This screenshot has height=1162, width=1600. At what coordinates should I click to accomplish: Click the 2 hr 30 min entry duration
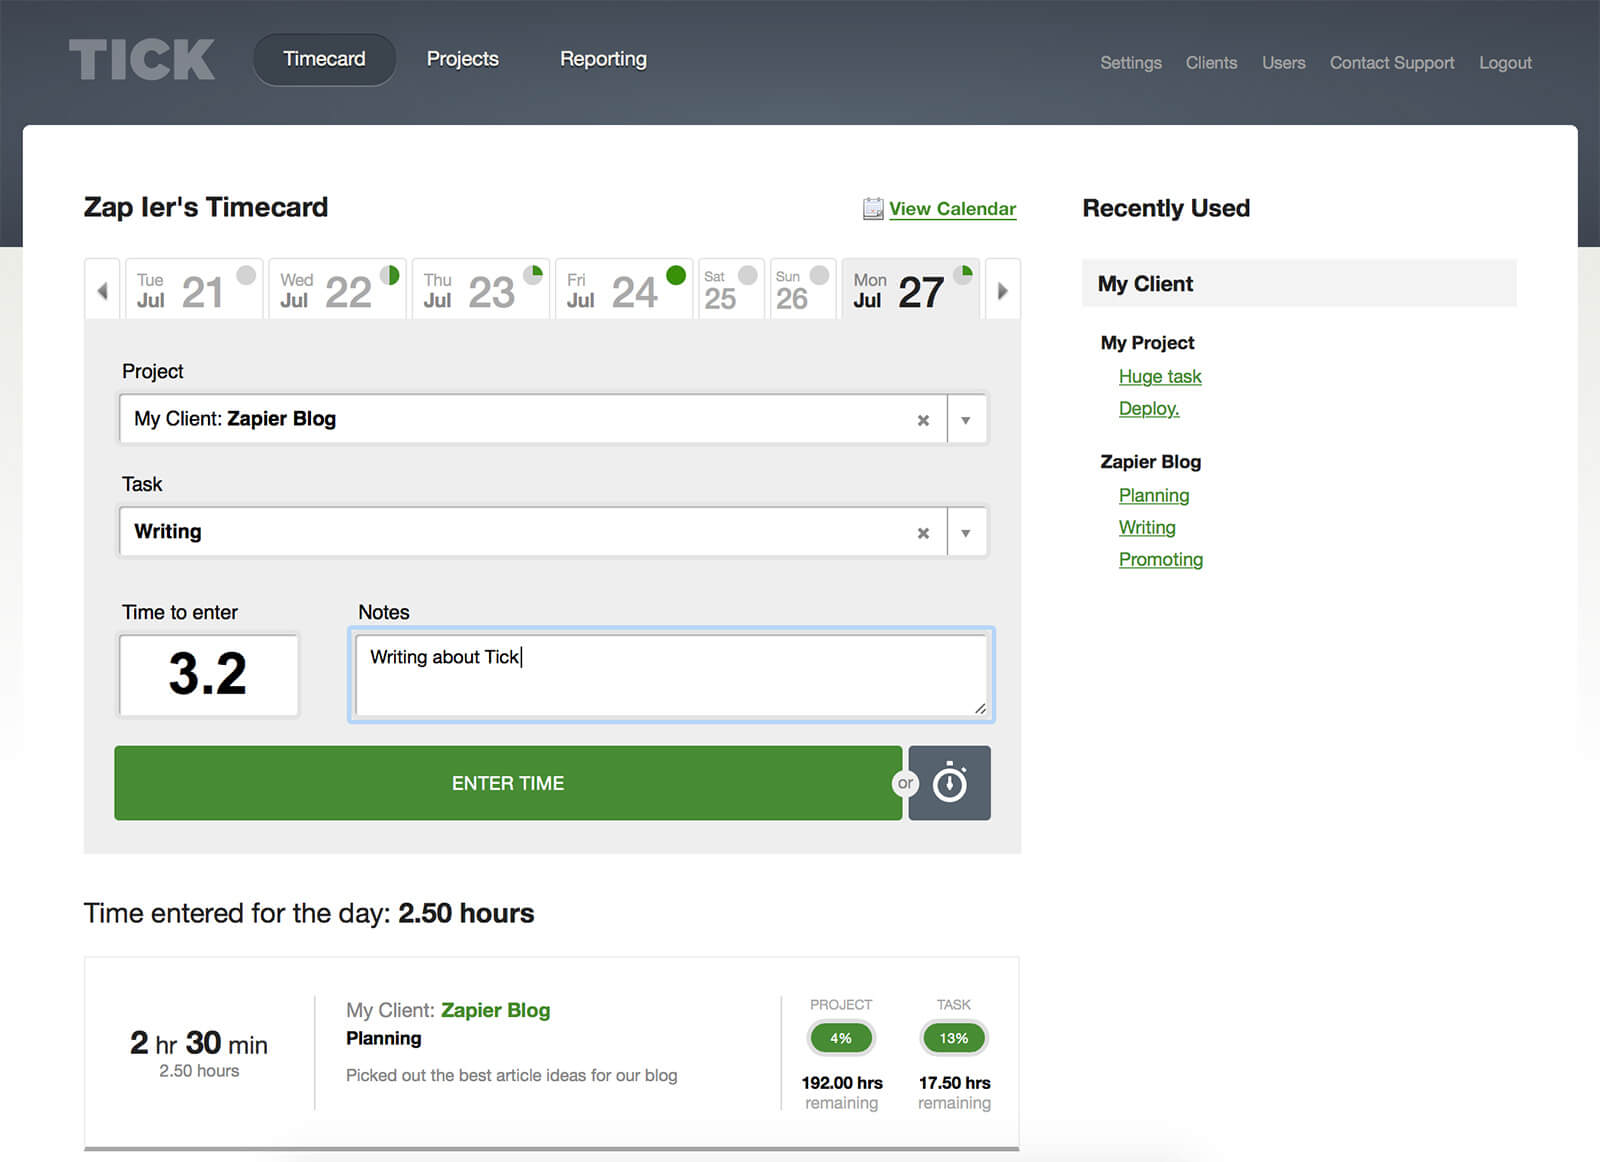click(199, 1043)
